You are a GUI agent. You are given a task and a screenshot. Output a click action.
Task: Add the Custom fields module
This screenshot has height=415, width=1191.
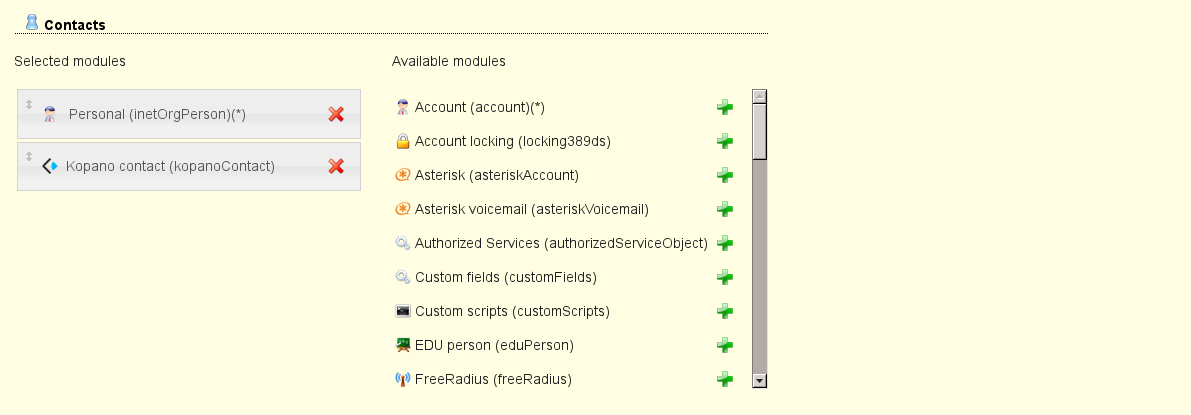725,277
